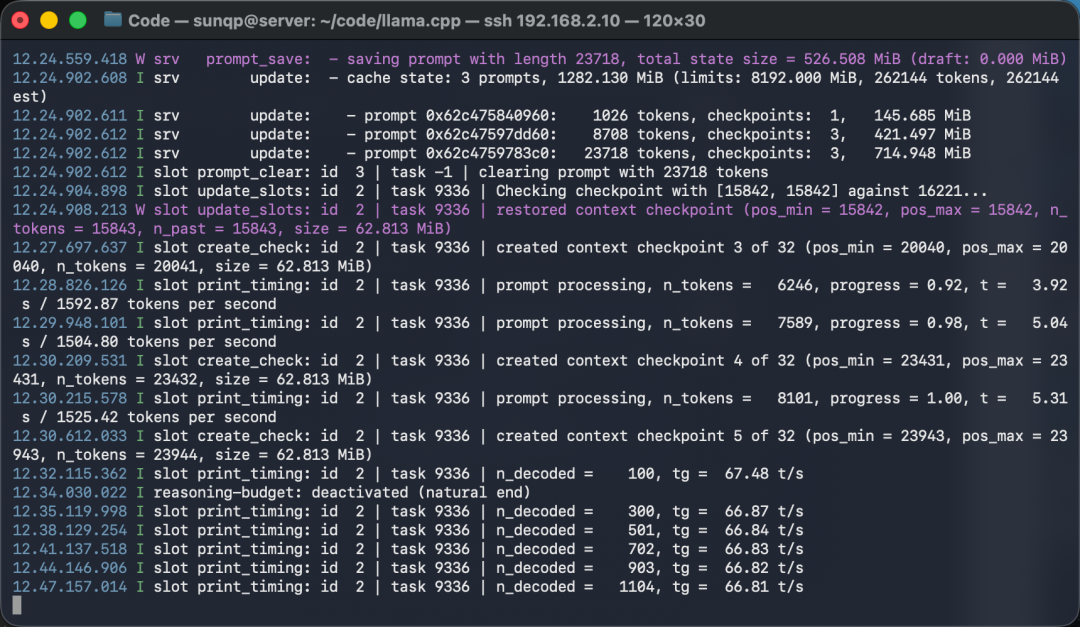Click the blue folder icon in title bar
Viewport: 1080px width, 627px height.
click(x=112, y=20)
